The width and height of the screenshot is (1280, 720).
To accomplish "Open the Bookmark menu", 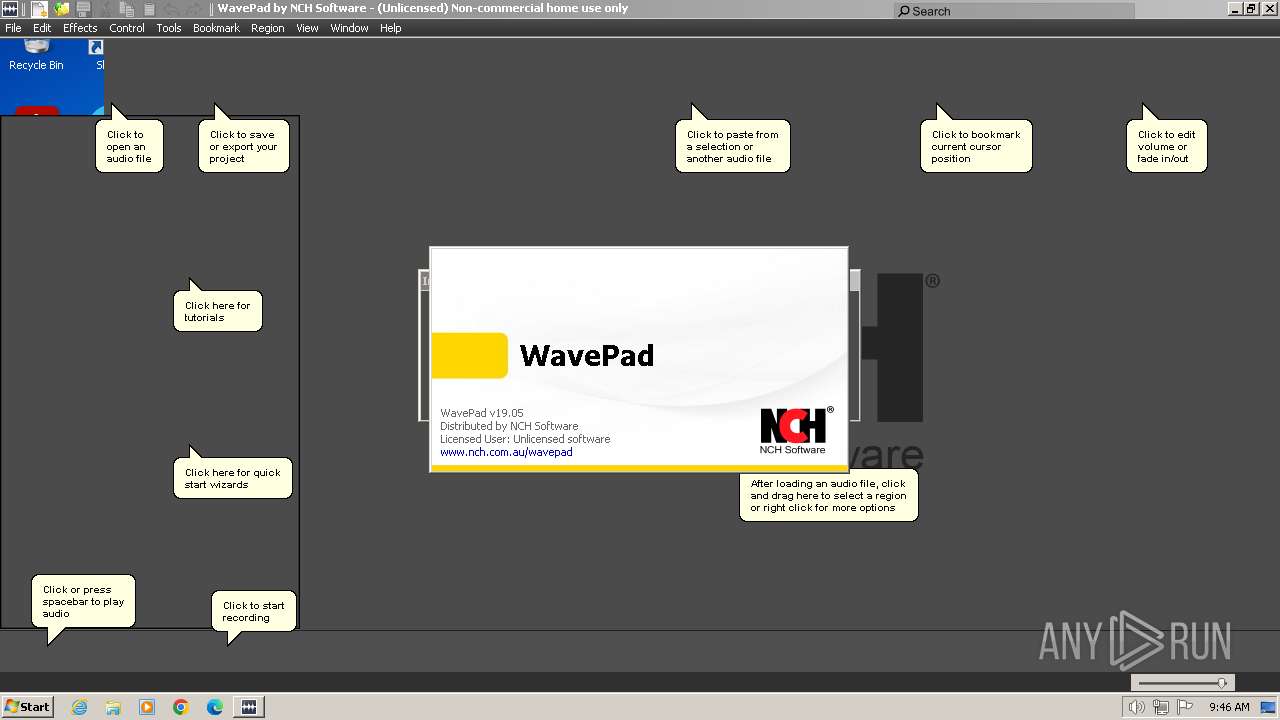I will click(x=216, y=28).
